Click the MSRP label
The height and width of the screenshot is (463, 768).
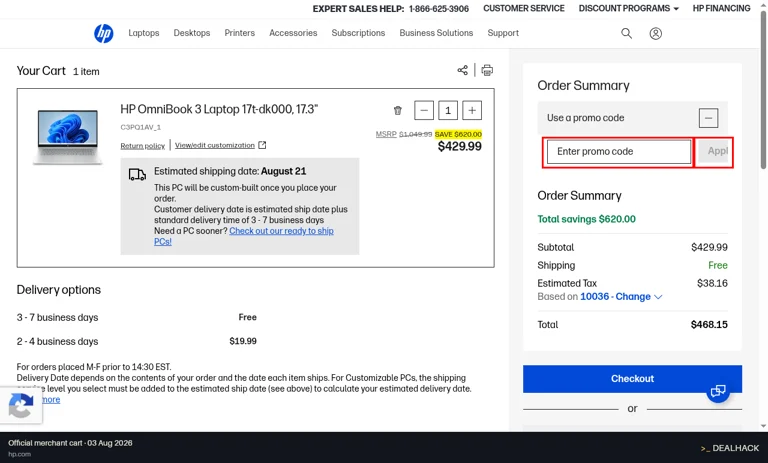[386, 134]
